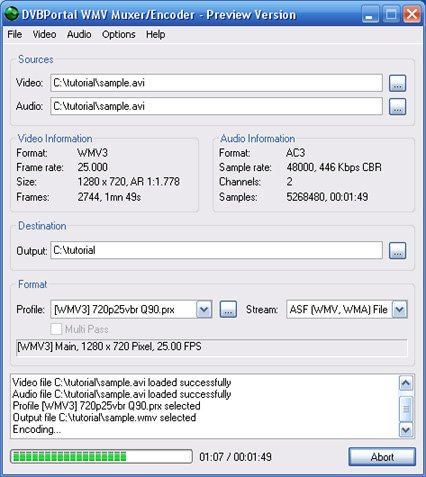Click into the Video source path field
This screenshot has height=477, width=426.
(x=216, y=83)
